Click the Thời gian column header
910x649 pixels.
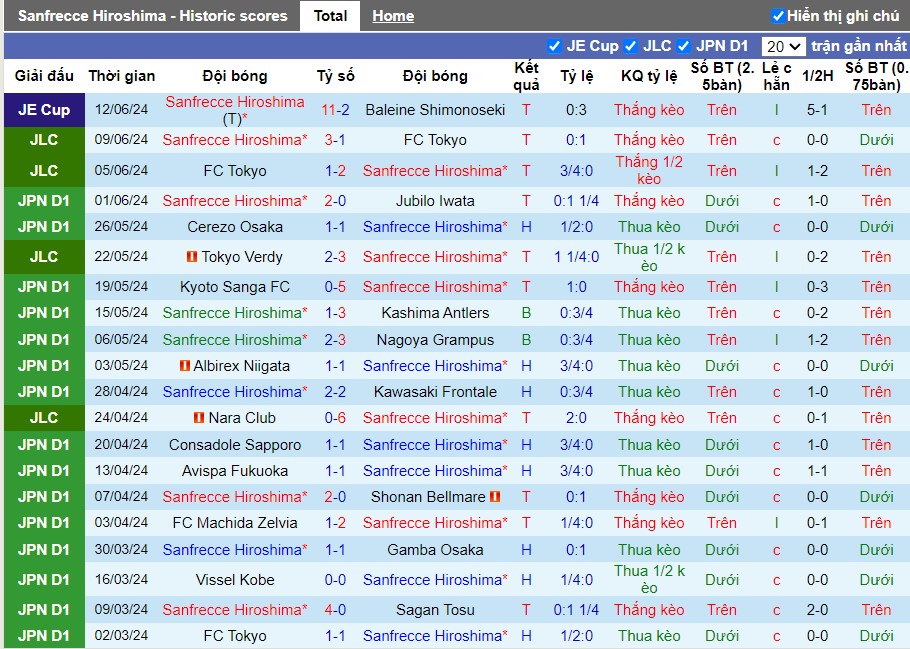click(122, 75)
